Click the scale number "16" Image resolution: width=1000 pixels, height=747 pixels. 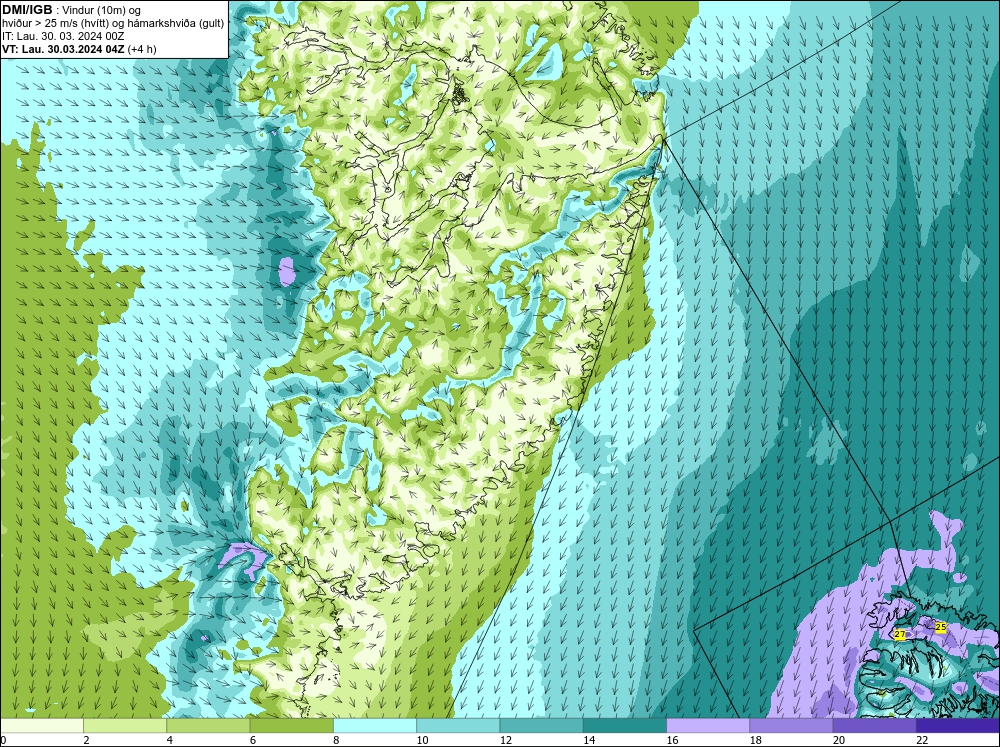tap(672, 740)
